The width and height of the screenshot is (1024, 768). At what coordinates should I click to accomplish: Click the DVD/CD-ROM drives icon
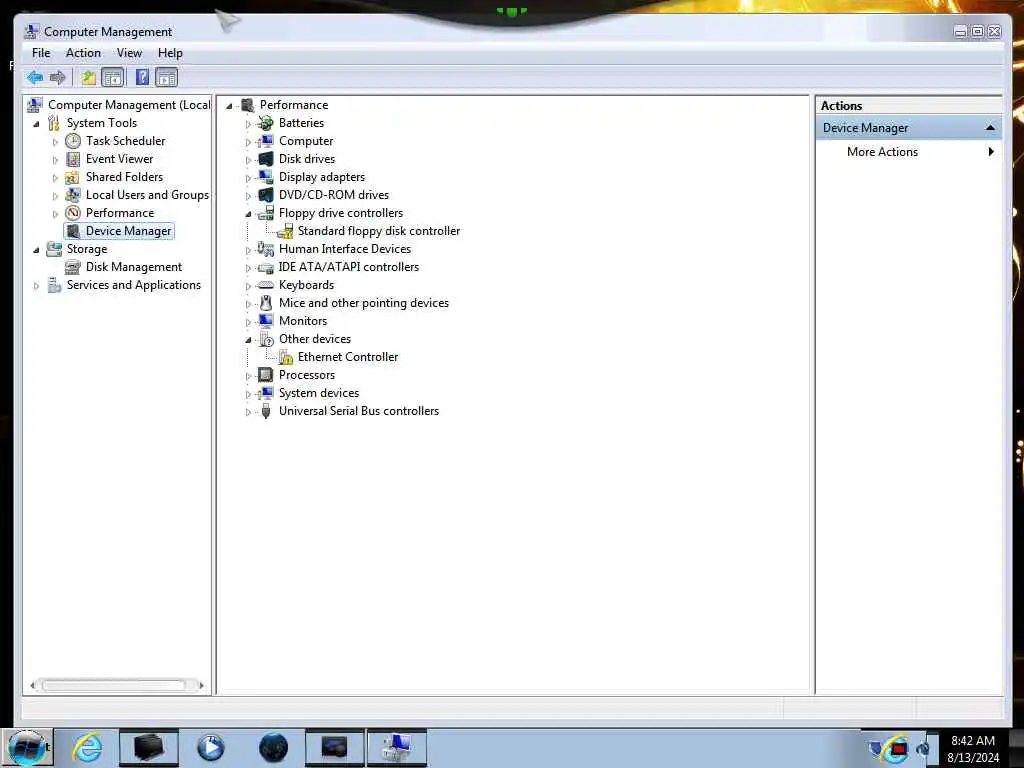[266, 195]
